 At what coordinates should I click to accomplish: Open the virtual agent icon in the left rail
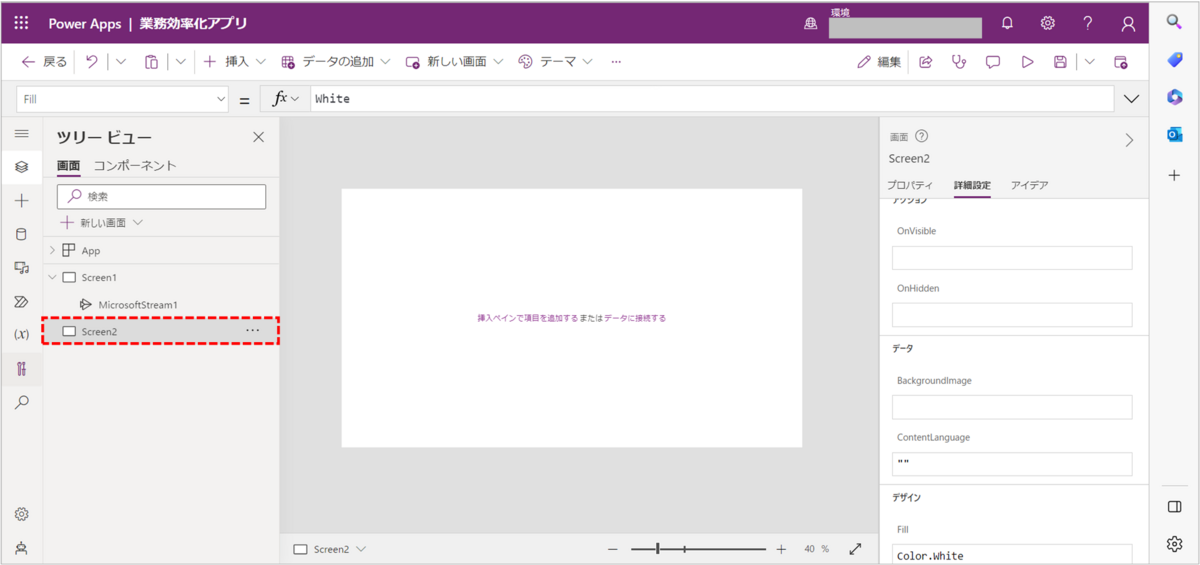(21, 548)
